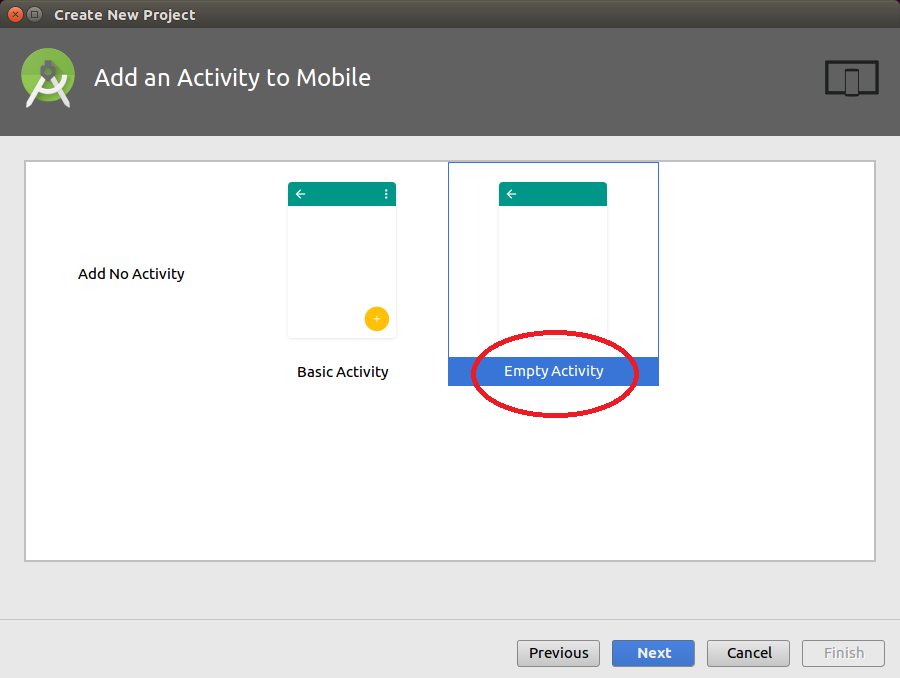This screenshot has width=900, height=678.
Task: Click the mobile and tablet device icon
Action: click(852, 78)
